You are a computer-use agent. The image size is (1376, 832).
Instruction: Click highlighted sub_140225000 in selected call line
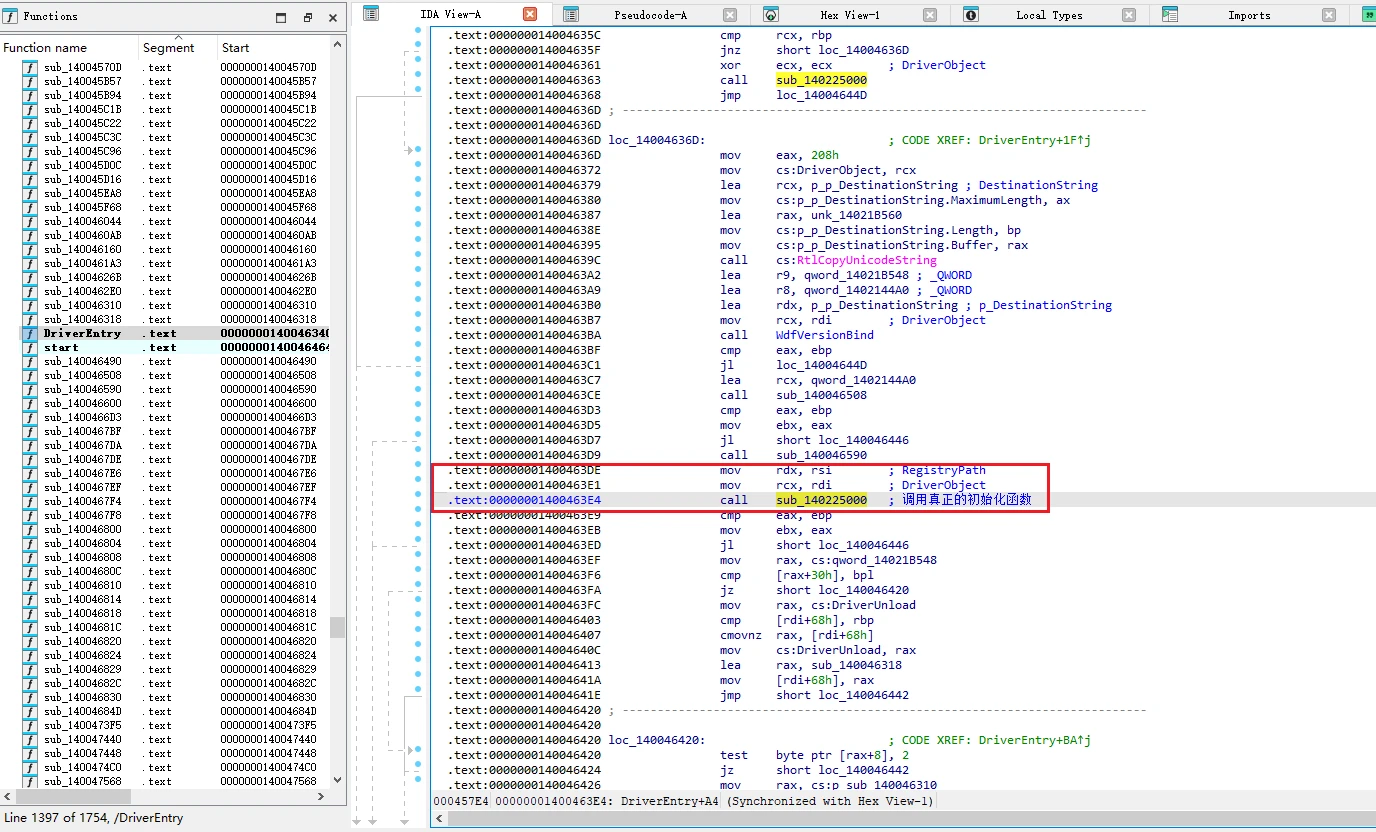click(821, 500)
